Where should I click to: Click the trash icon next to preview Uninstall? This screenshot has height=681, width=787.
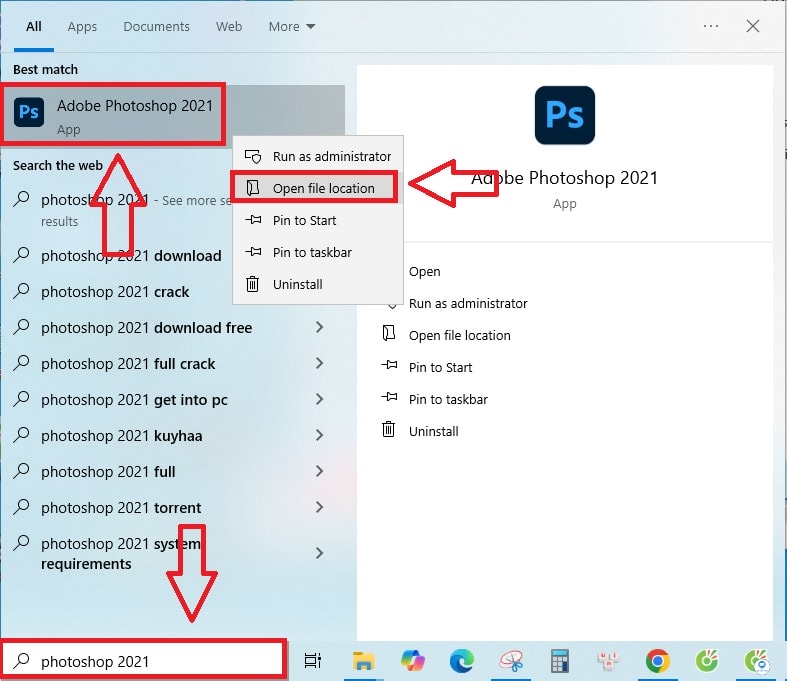point(388,430)
